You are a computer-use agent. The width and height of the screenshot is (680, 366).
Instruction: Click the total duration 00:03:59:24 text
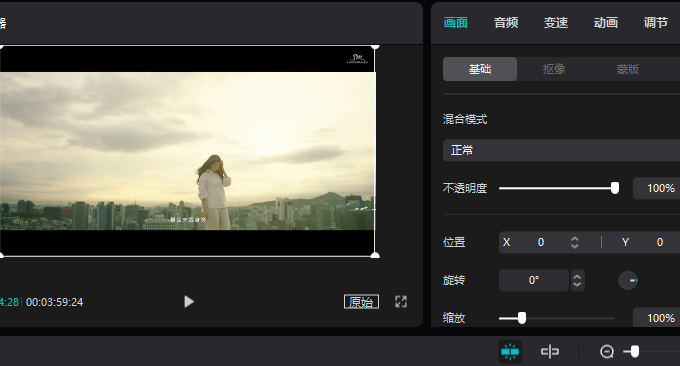coord(55,302)
